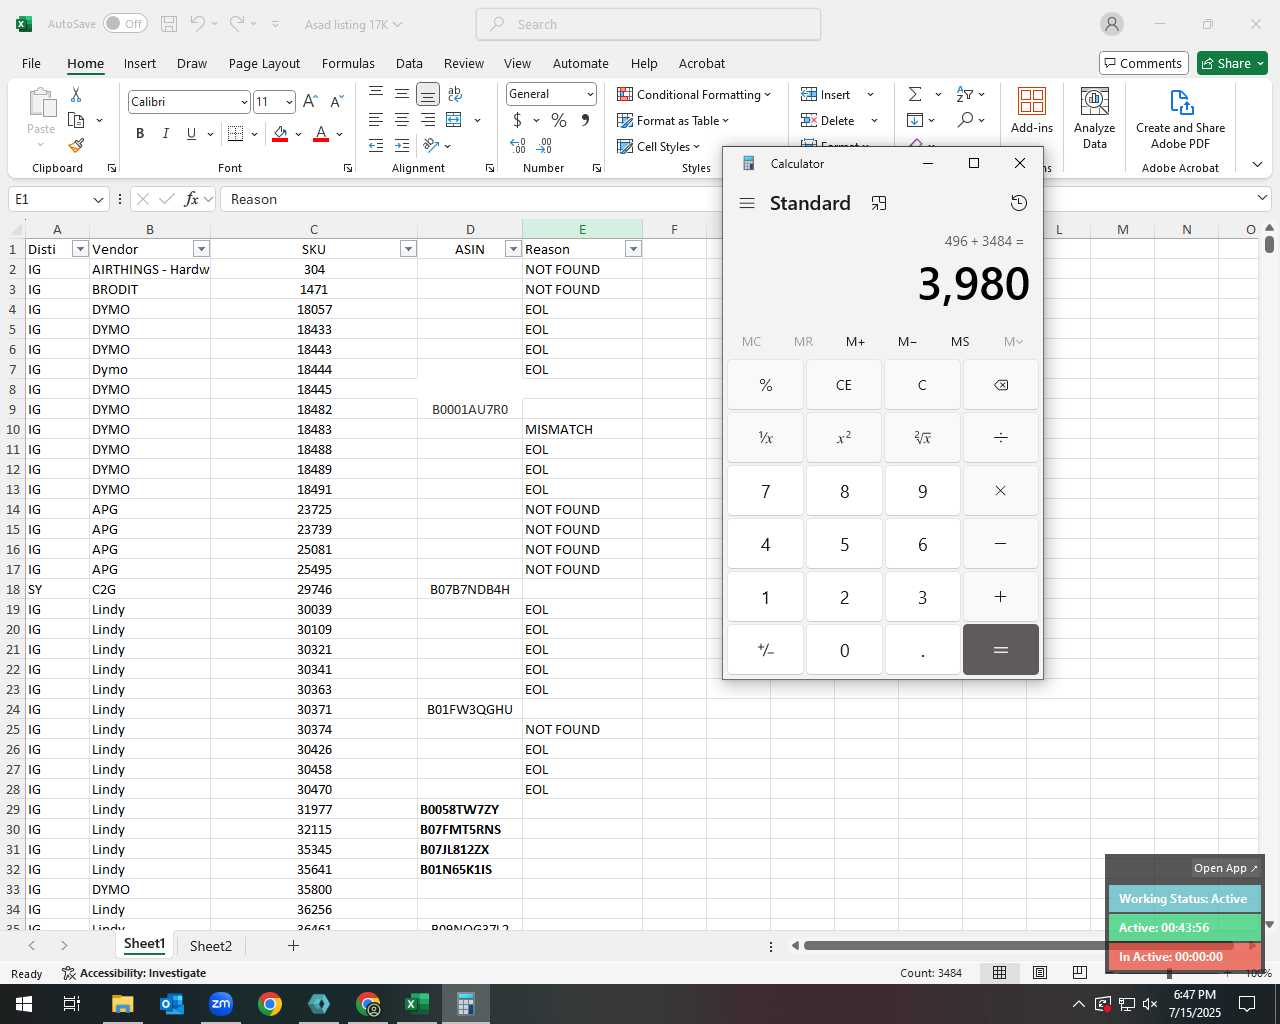
Task: Click the Undo arrow icon
Action: tap(198, 24)
